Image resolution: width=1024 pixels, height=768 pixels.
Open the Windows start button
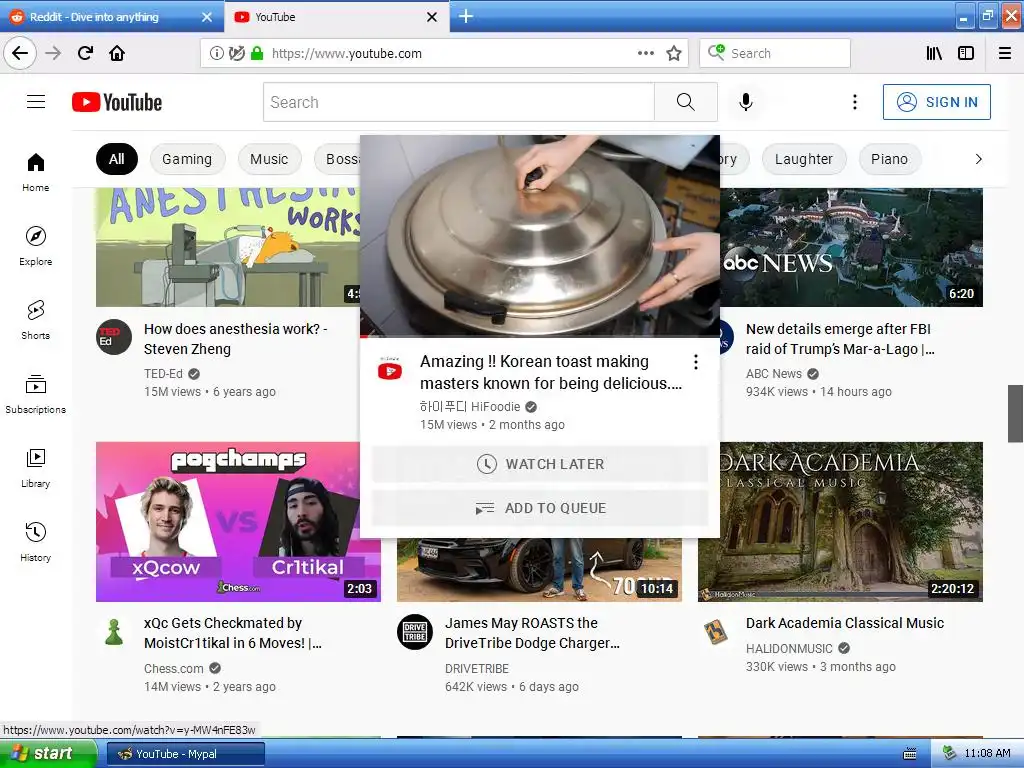pyautogui.click(x=48, y=753)
